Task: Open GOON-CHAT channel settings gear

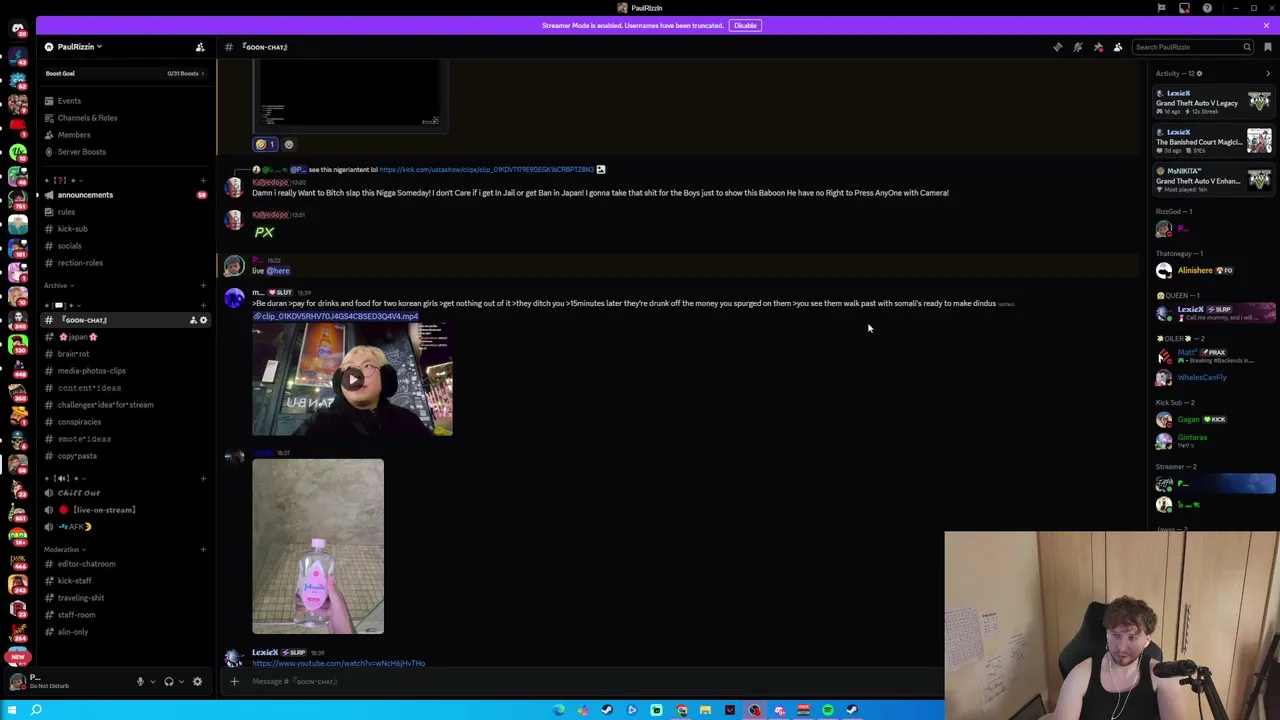Action: [x=203, y=320]
